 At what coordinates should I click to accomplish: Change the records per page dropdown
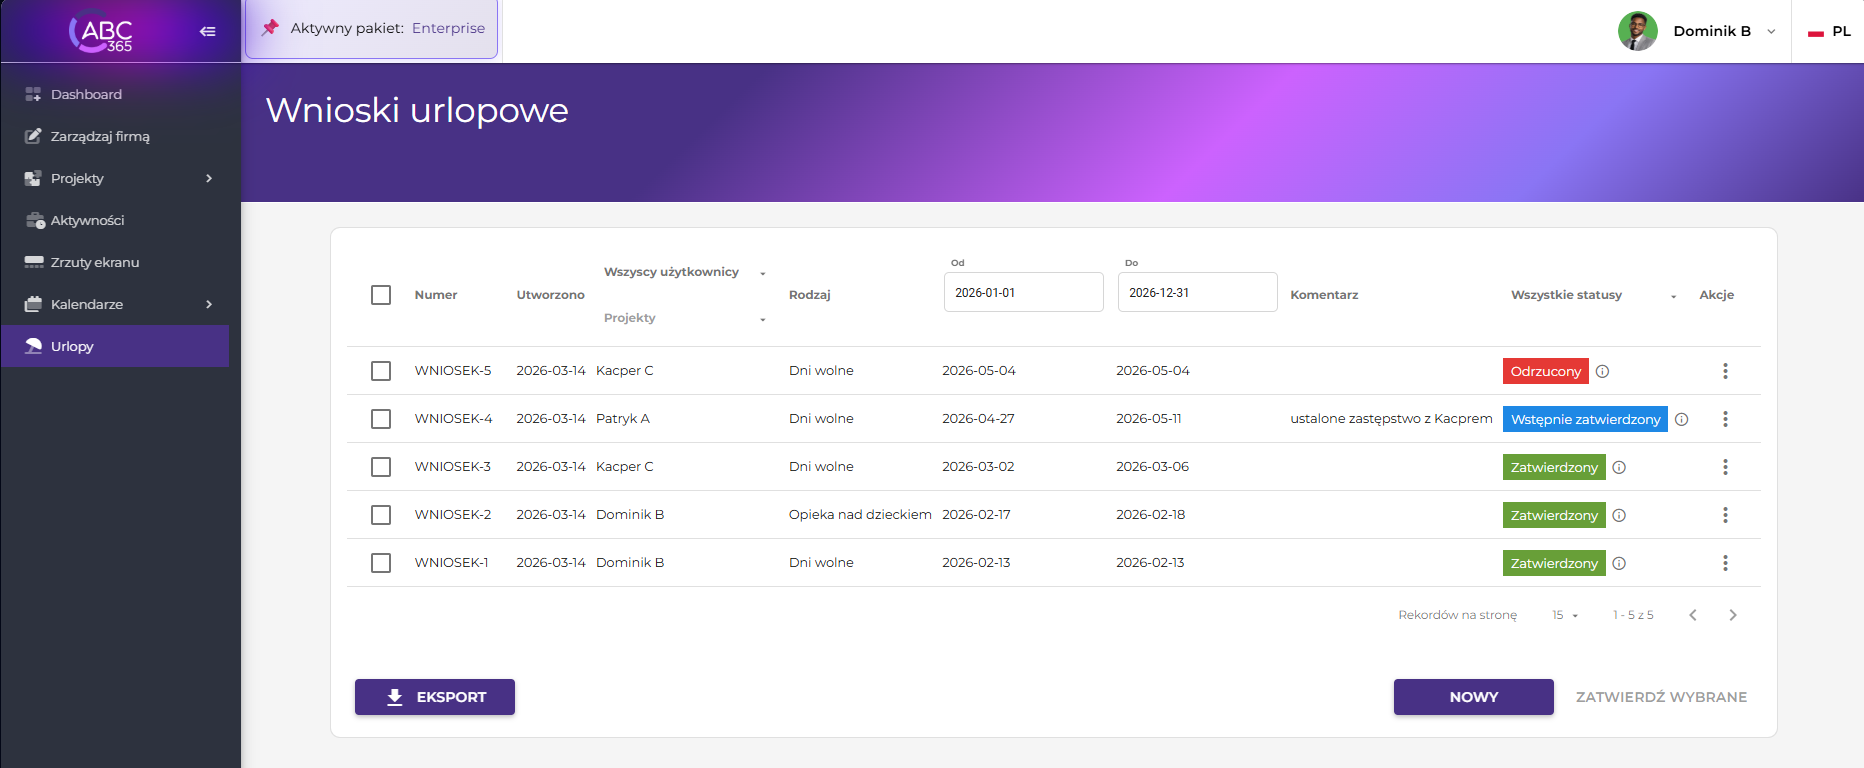tap(1564, 615)
